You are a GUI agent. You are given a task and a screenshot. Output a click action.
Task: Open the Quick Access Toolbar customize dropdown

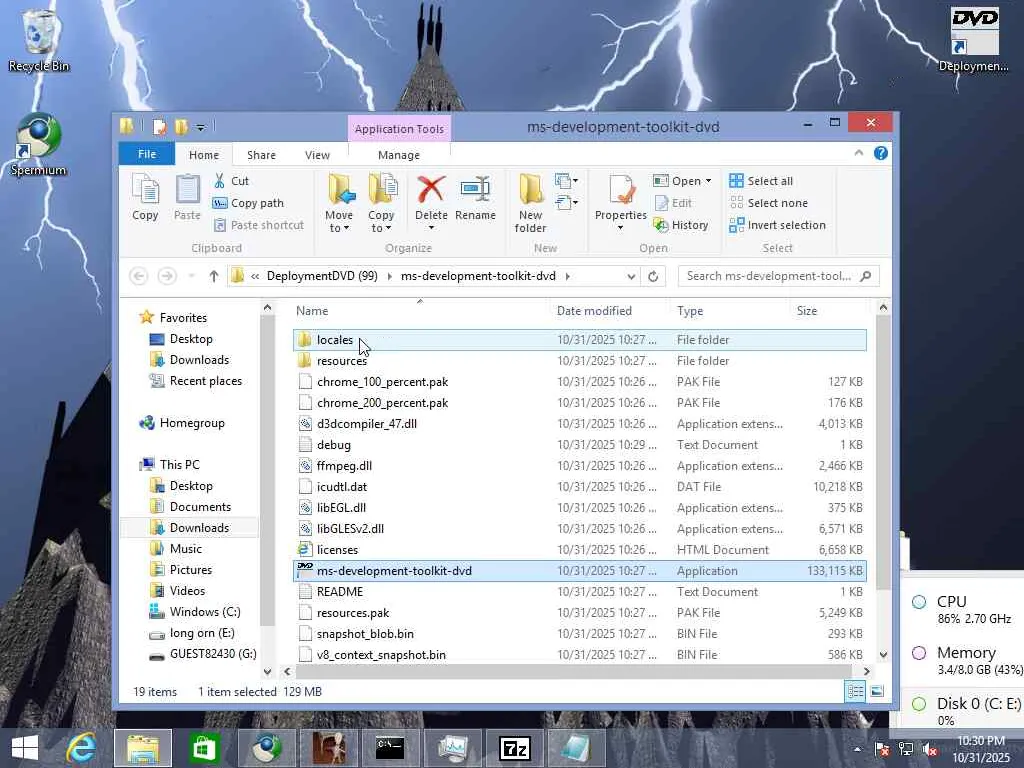pyautogui.click(x=200, y=127)
